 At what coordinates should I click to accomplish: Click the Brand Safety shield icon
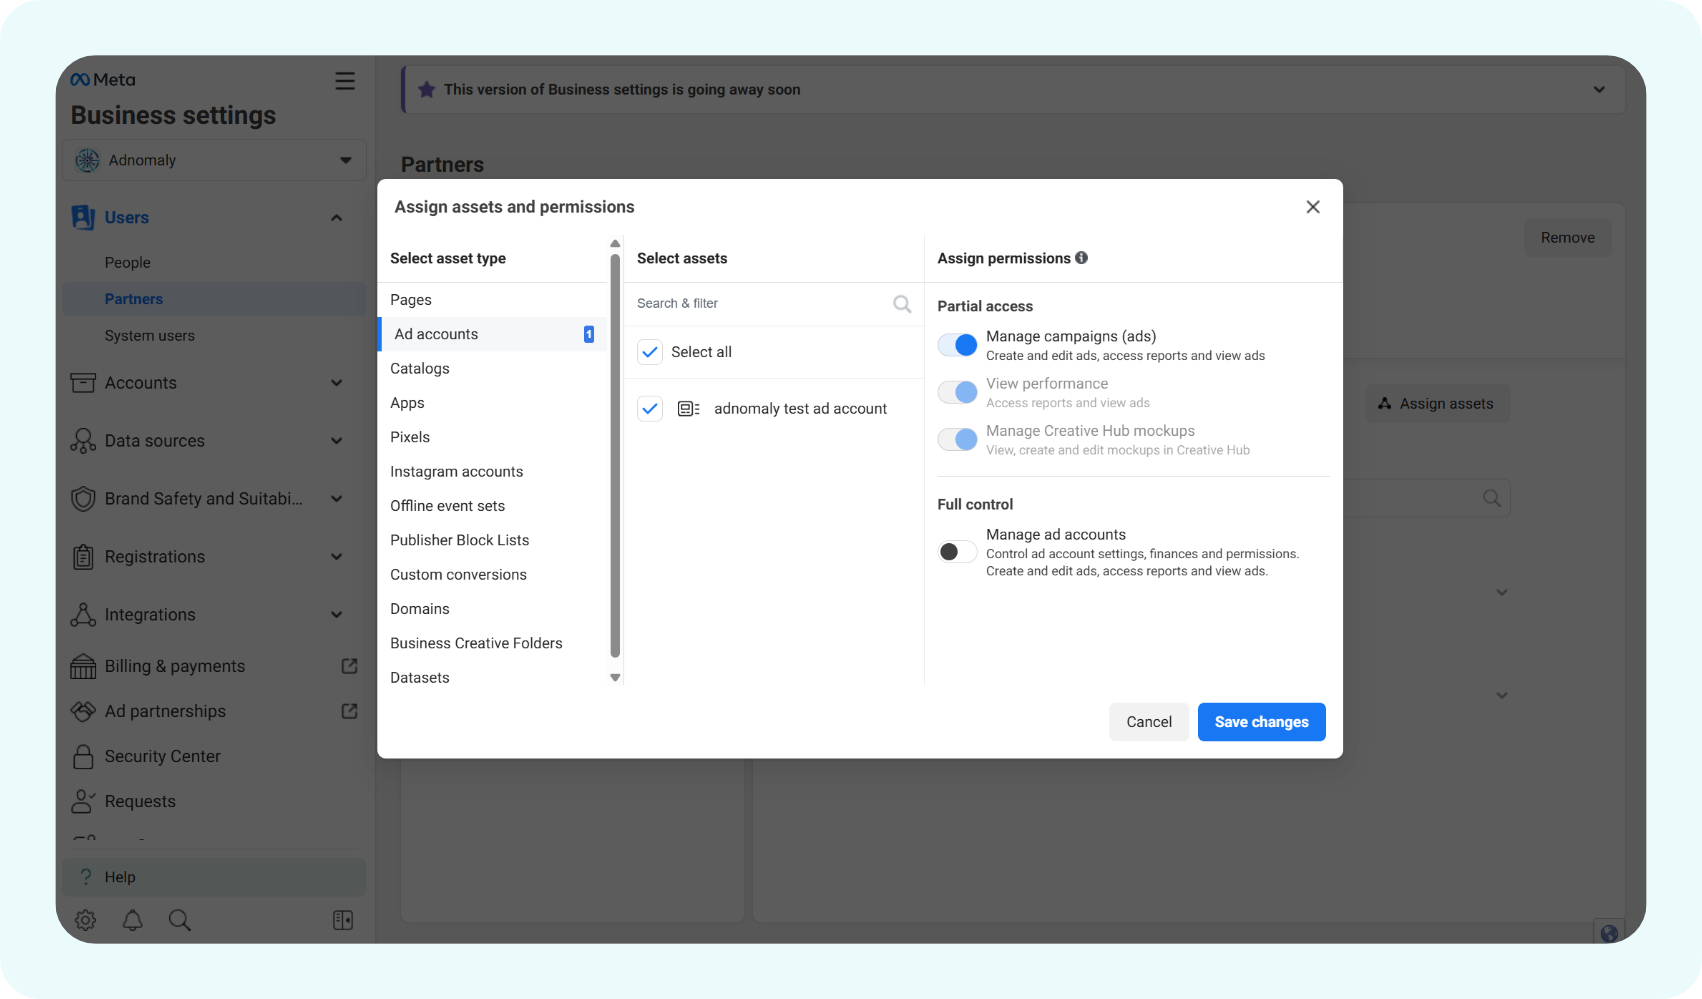click(x=84, y=499)
